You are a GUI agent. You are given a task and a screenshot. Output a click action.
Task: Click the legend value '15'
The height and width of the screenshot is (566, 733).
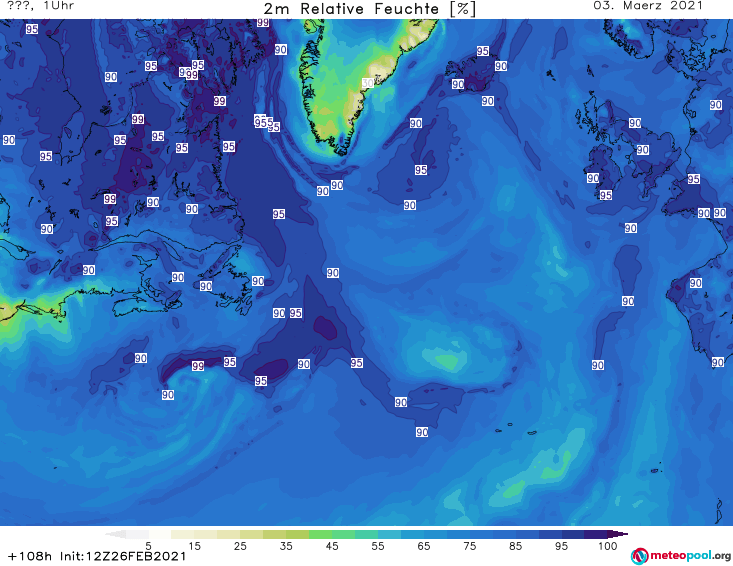click(194, 546)
